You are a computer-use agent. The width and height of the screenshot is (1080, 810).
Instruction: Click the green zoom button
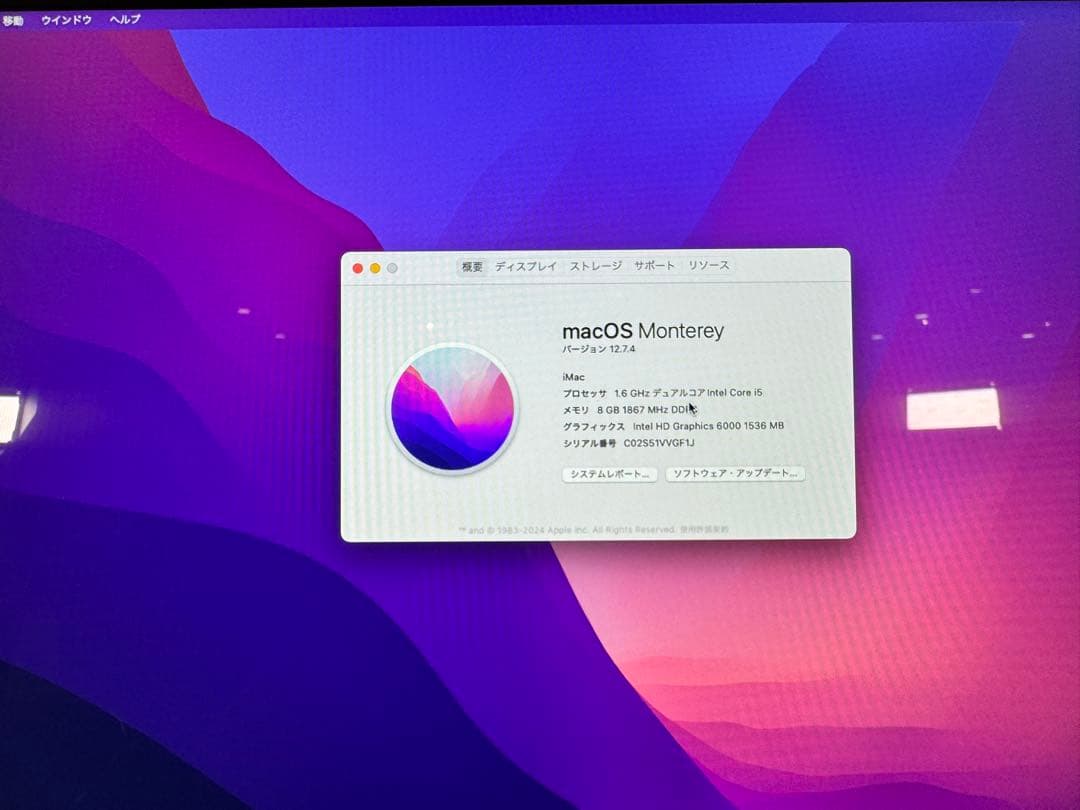[391, 268]
